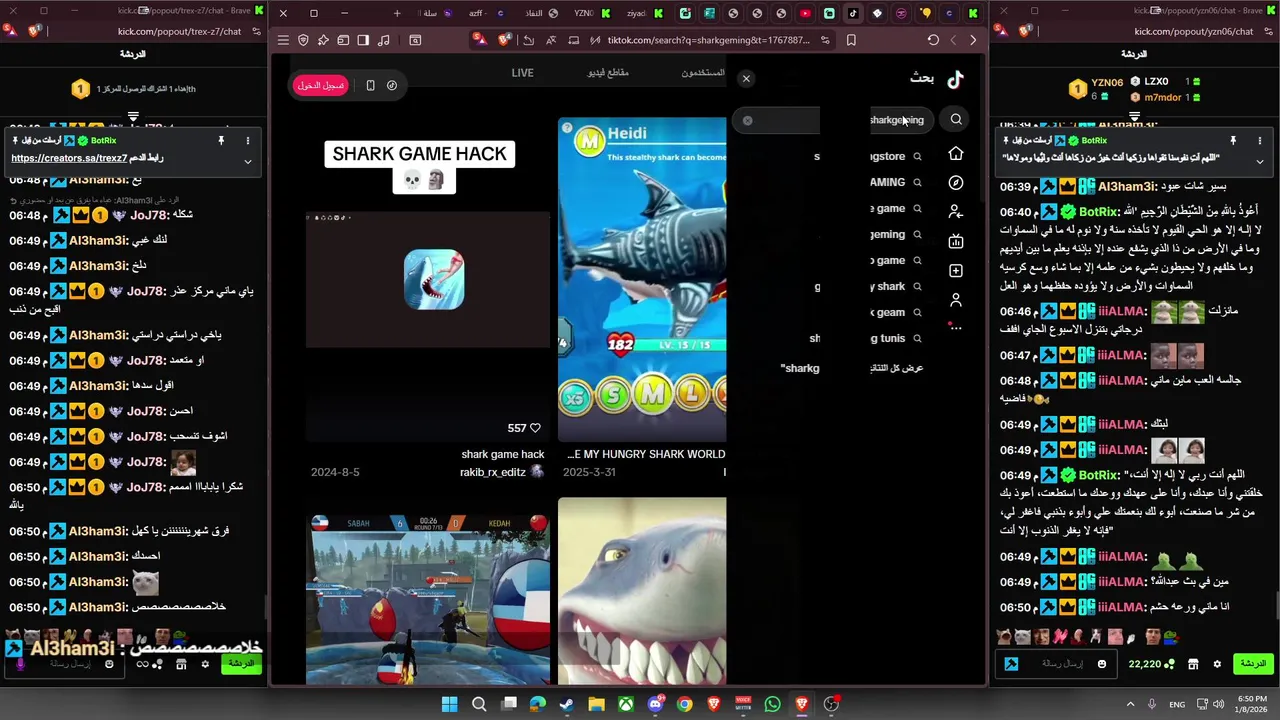
Task: Click the gift shop icon in right chat
Action: 1193,664
